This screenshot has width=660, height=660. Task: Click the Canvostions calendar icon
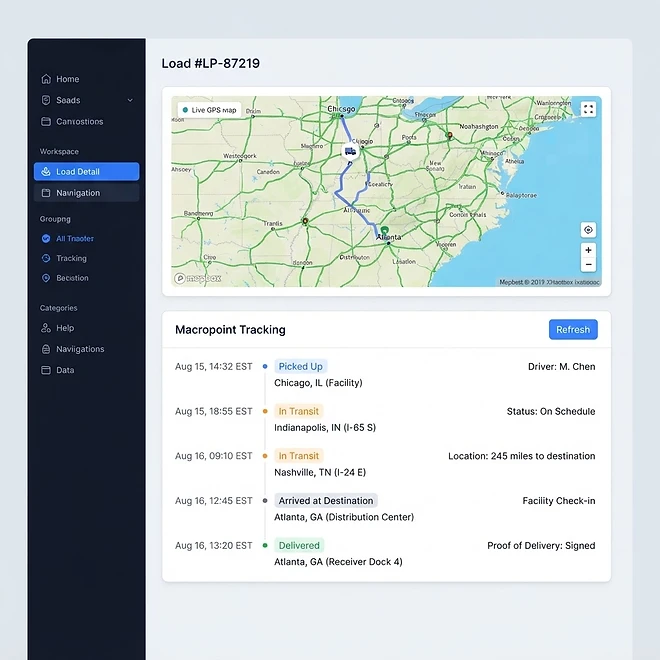(46, 122)
